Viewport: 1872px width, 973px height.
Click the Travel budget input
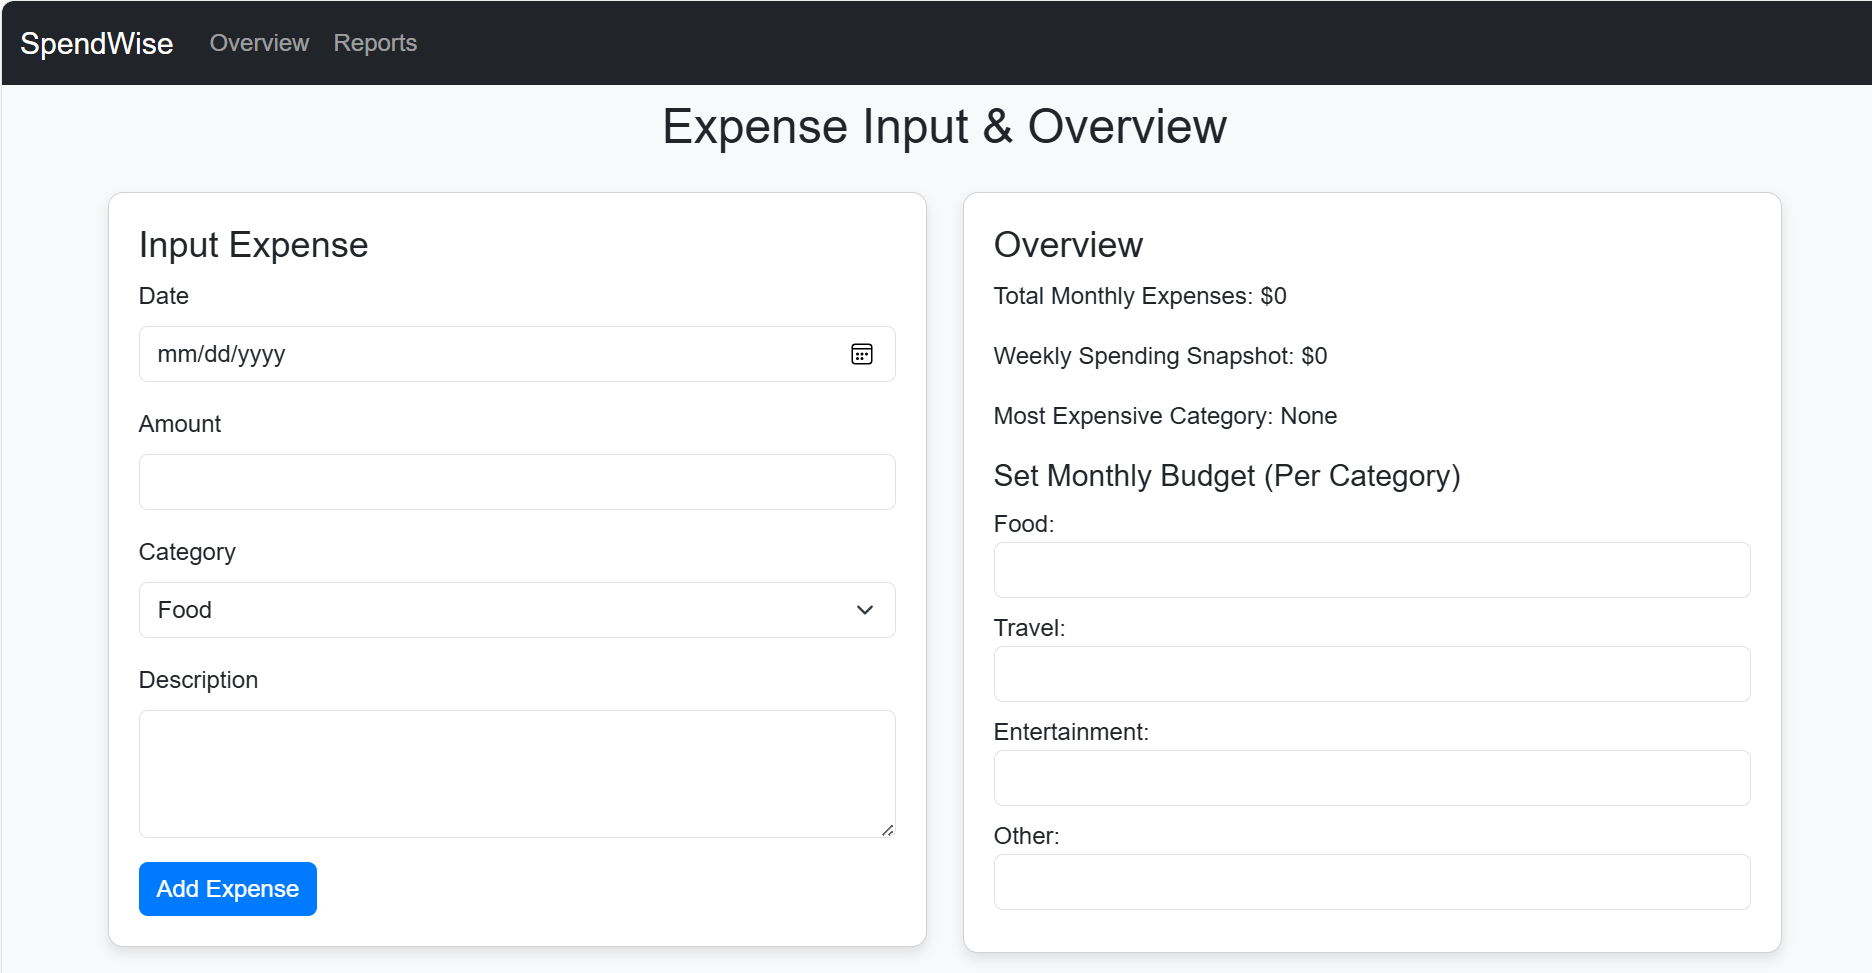tap(1372, 674)
